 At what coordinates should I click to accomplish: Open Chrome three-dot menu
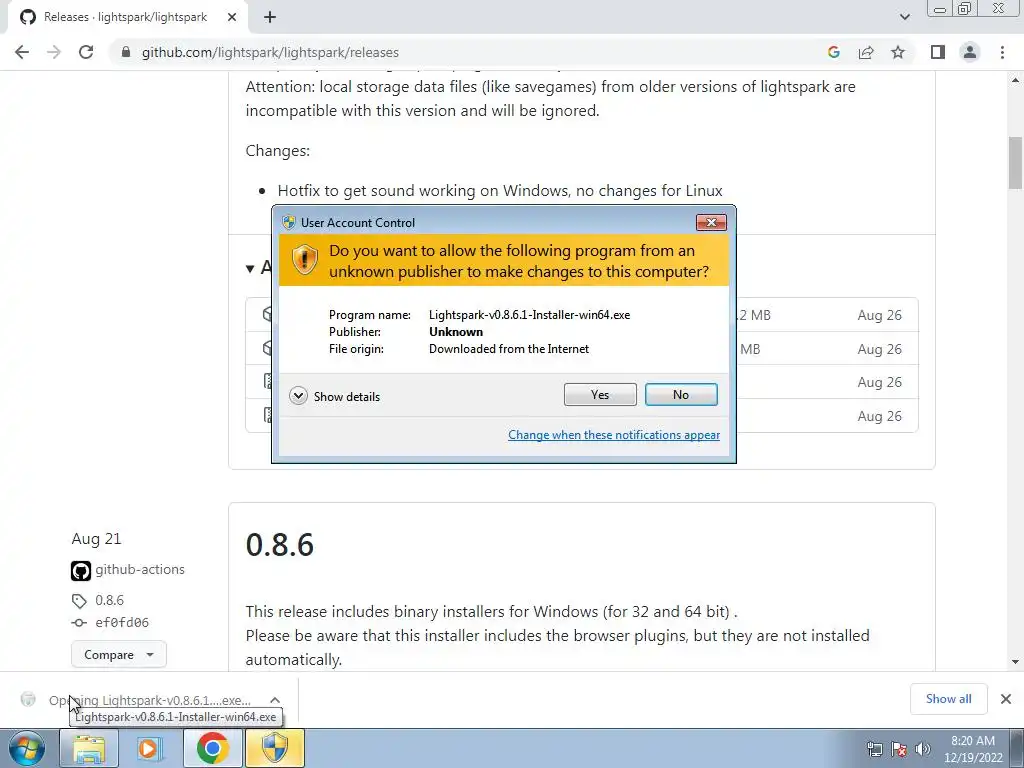(x=1002, y=52)
